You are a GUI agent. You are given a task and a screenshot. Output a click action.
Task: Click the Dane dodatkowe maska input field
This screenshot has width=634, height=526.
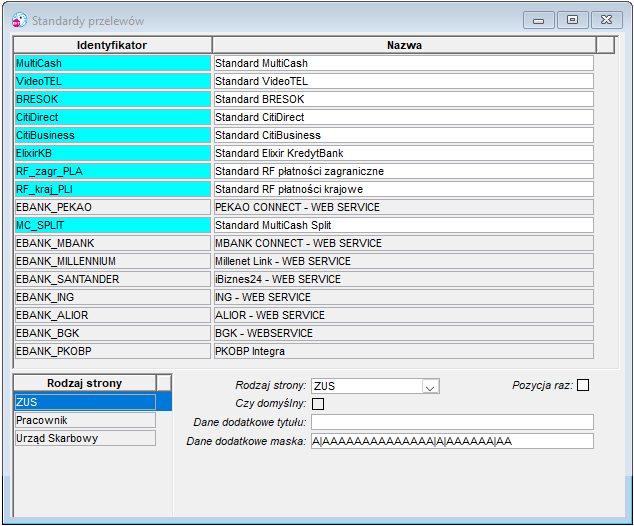coord(452,441)
